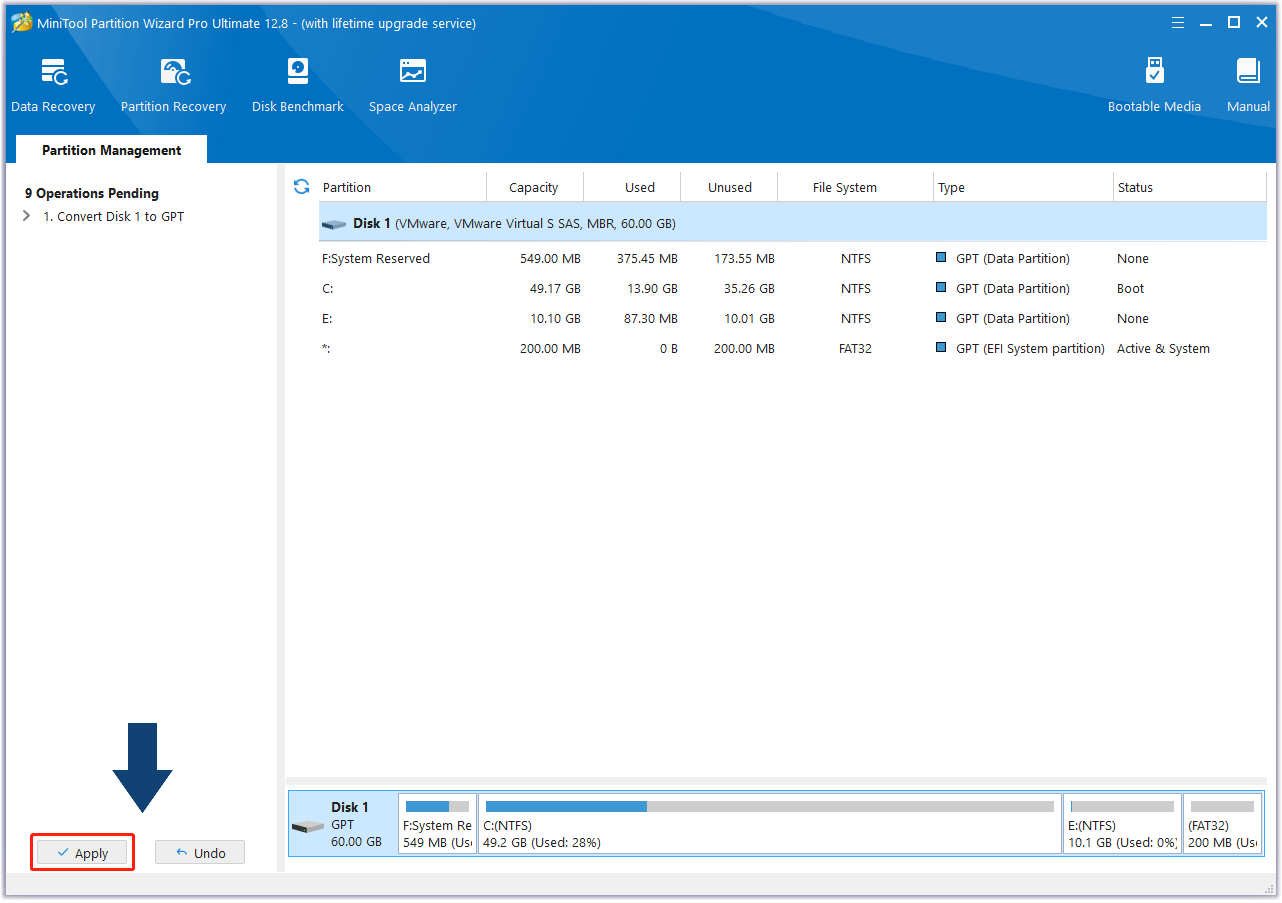This screenshot has height=903, width=1282.
Task: Expand the Convert Disk 1 to GPT operation
Action: [26, 216]
